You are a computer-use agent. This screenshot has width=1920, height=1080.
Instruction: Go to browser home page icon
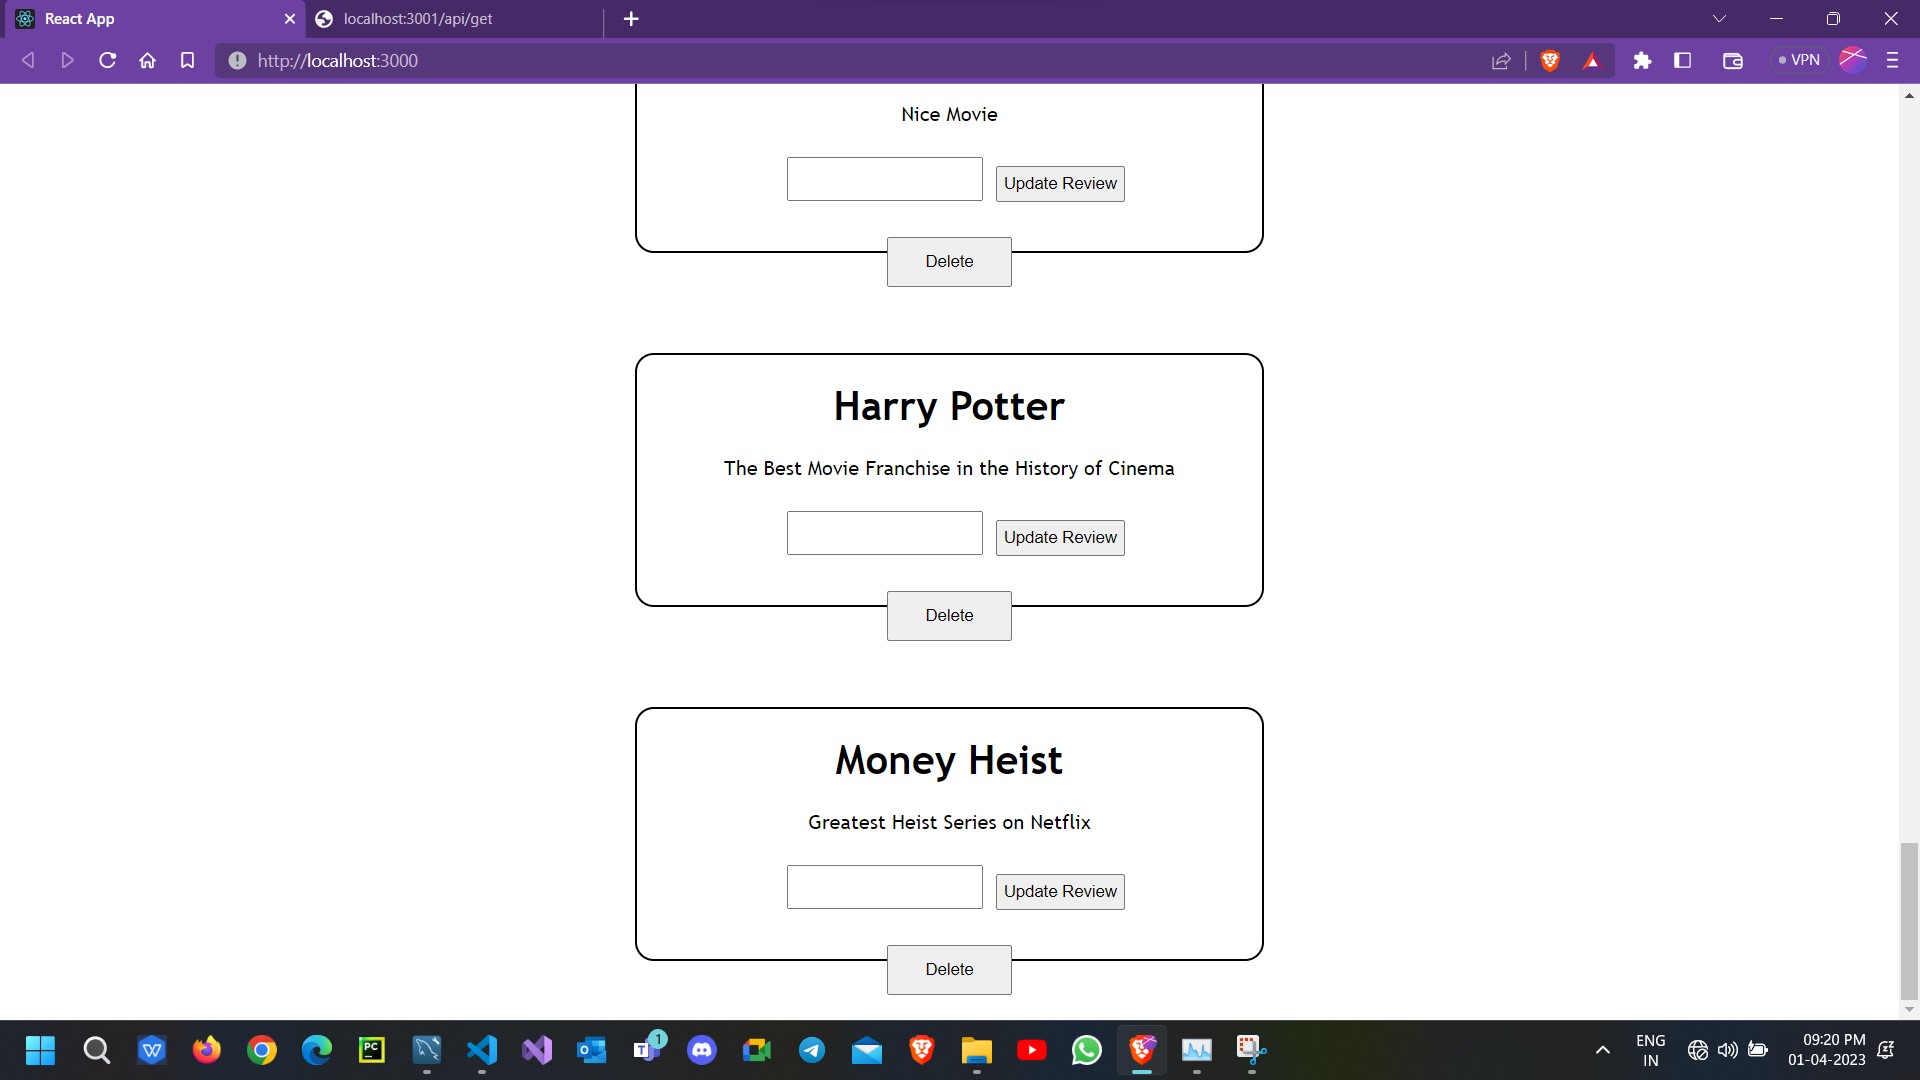coord(147,60)
